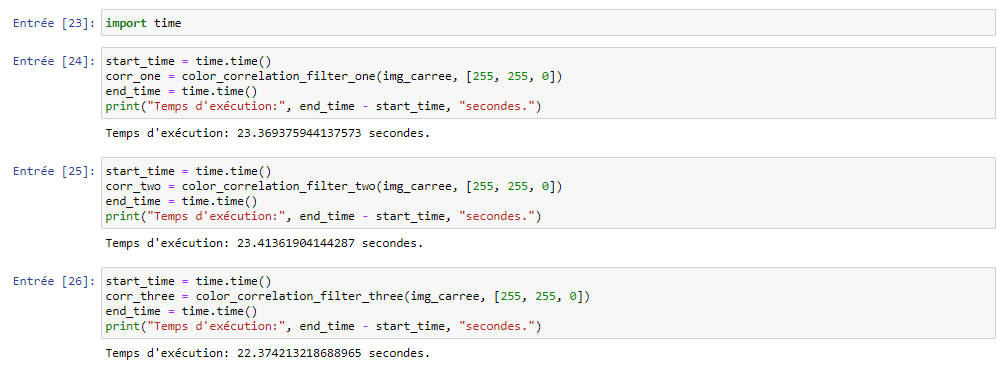Click the print statement in cell 24
This screenshot has width=1006, height=366.
tap(323, 107)
